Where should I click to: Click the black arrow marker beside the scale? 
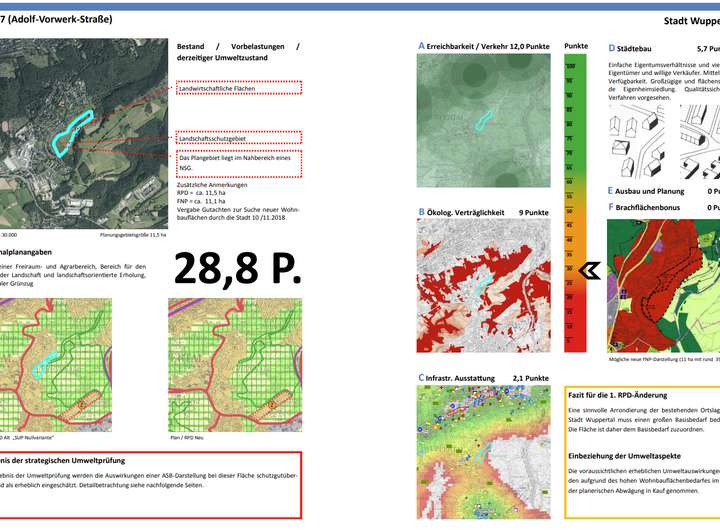590,271
